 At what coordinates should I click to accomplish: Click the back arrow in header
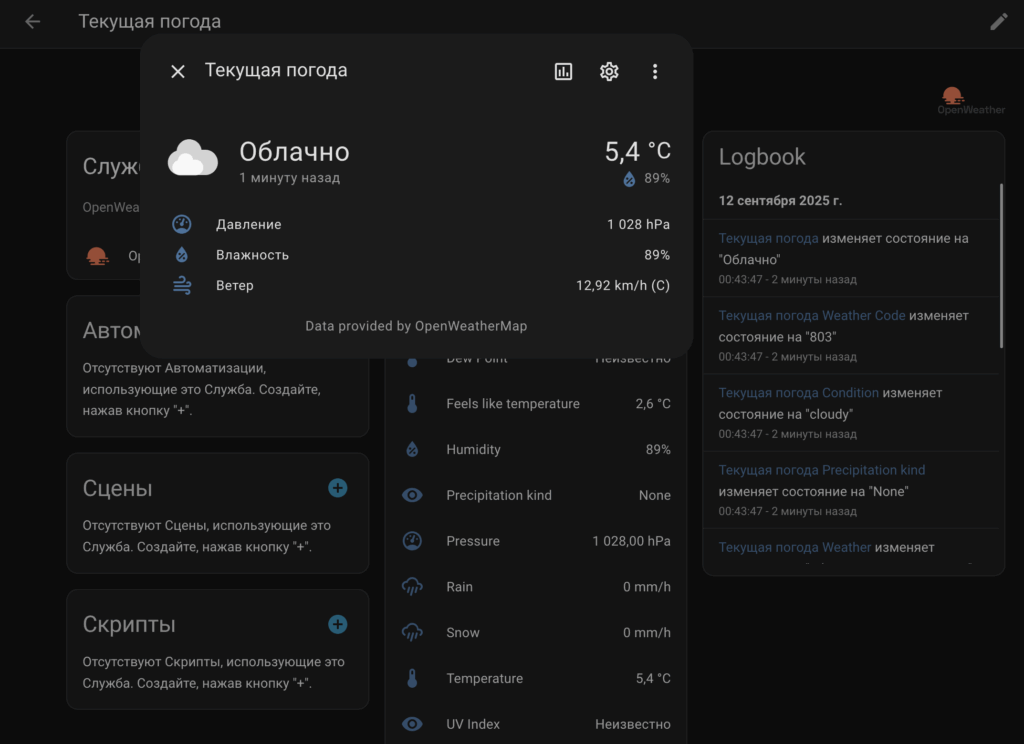tap(33, 22)
